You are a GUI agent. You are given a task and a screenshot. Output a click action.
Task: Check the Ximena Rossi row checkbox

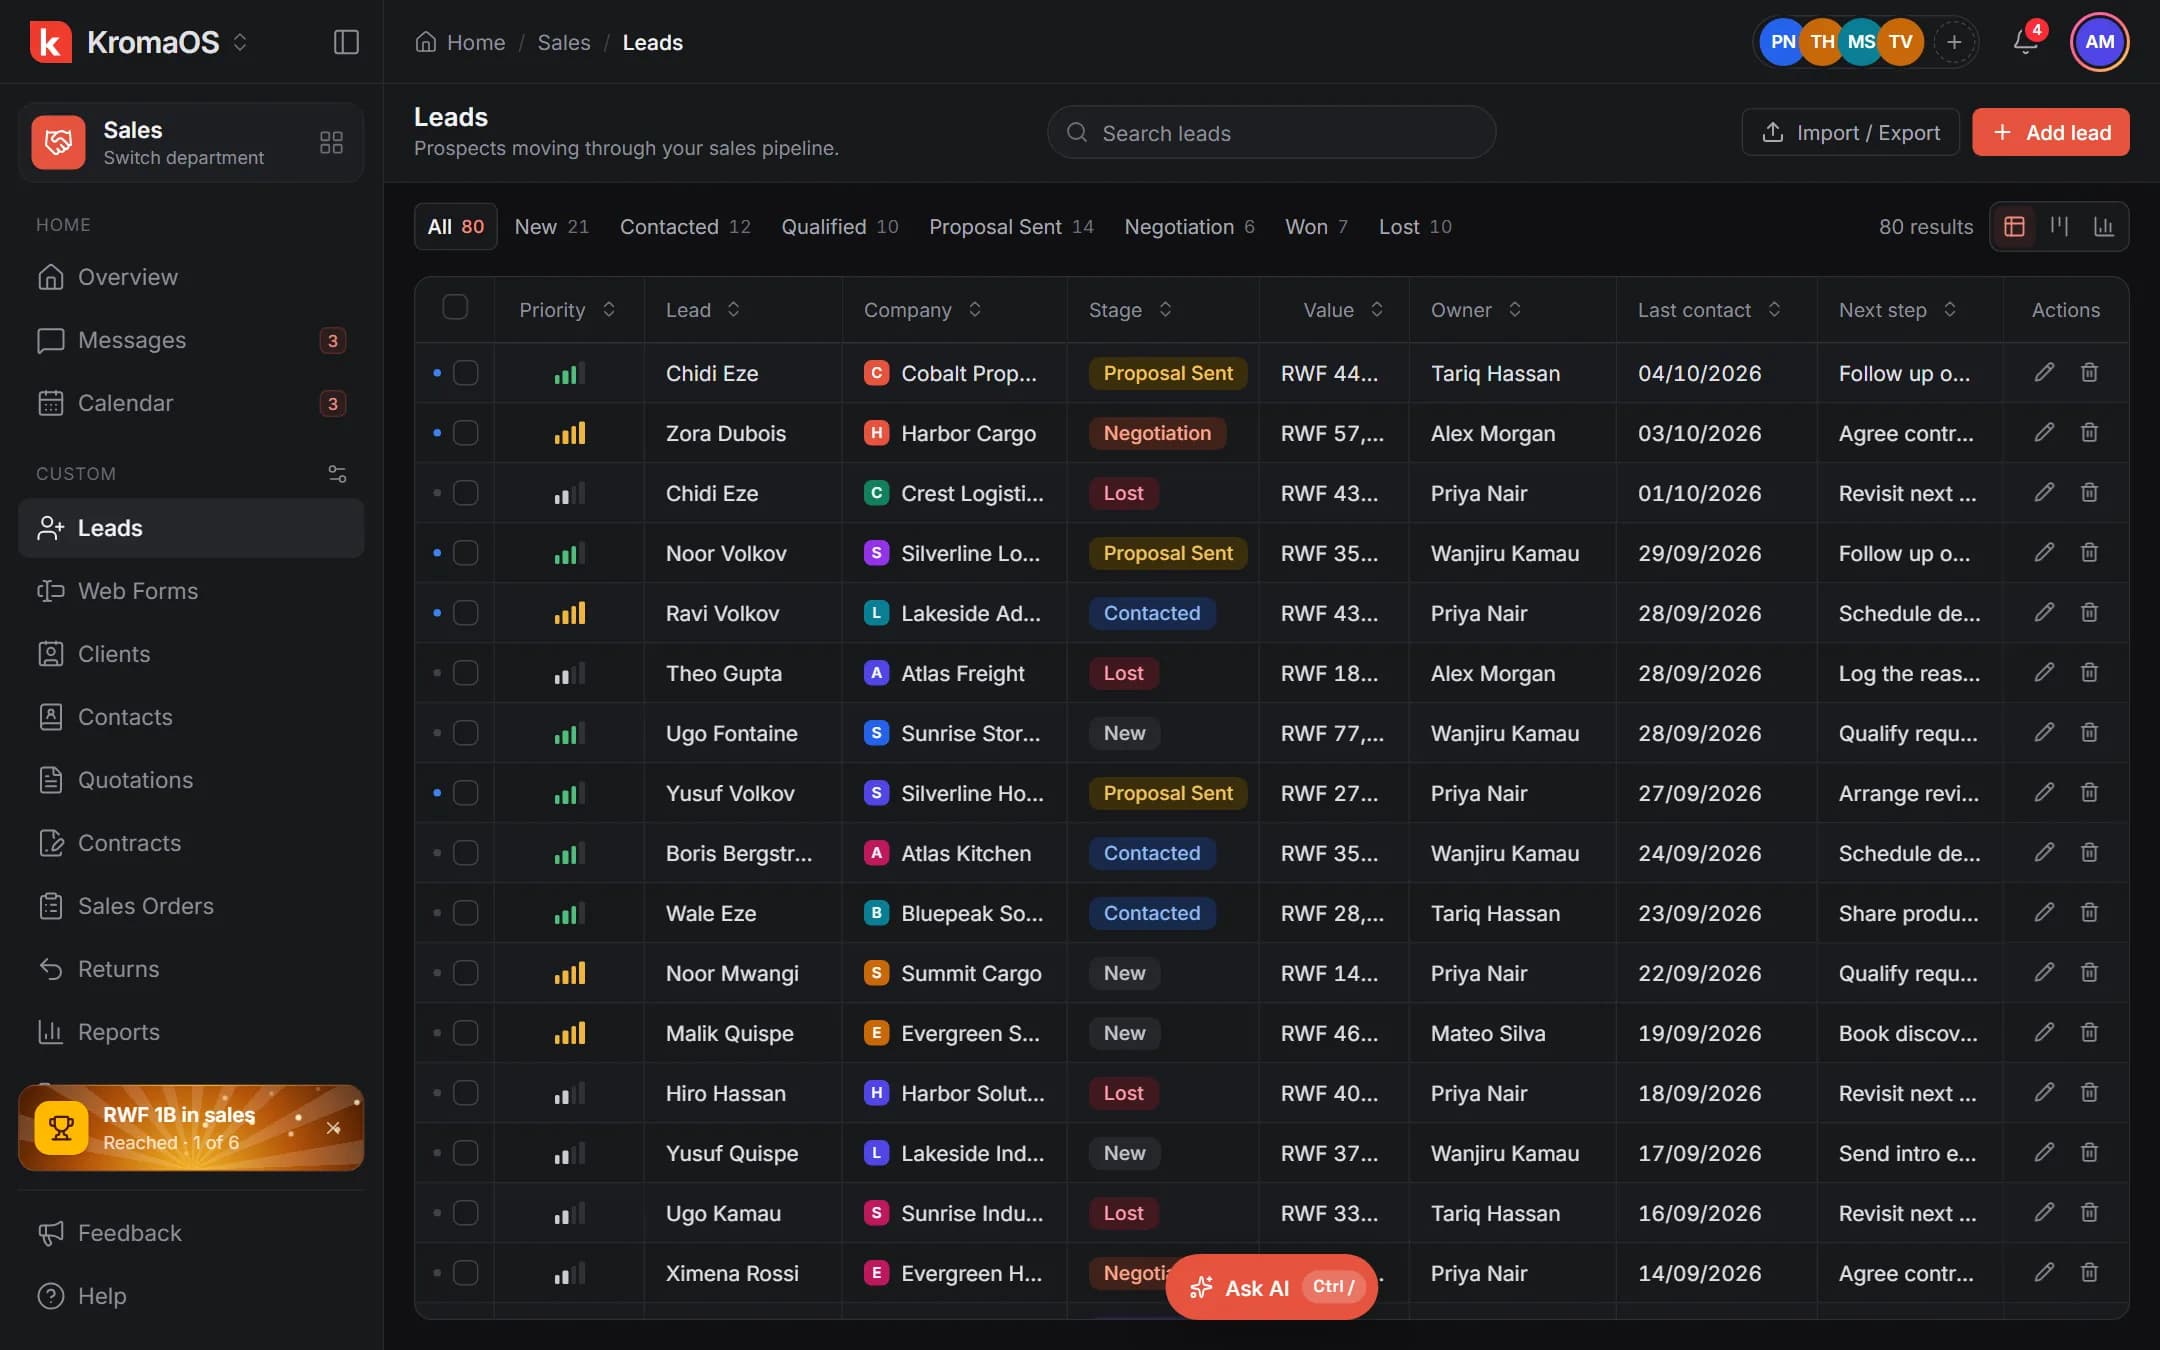click(466, 1273)
